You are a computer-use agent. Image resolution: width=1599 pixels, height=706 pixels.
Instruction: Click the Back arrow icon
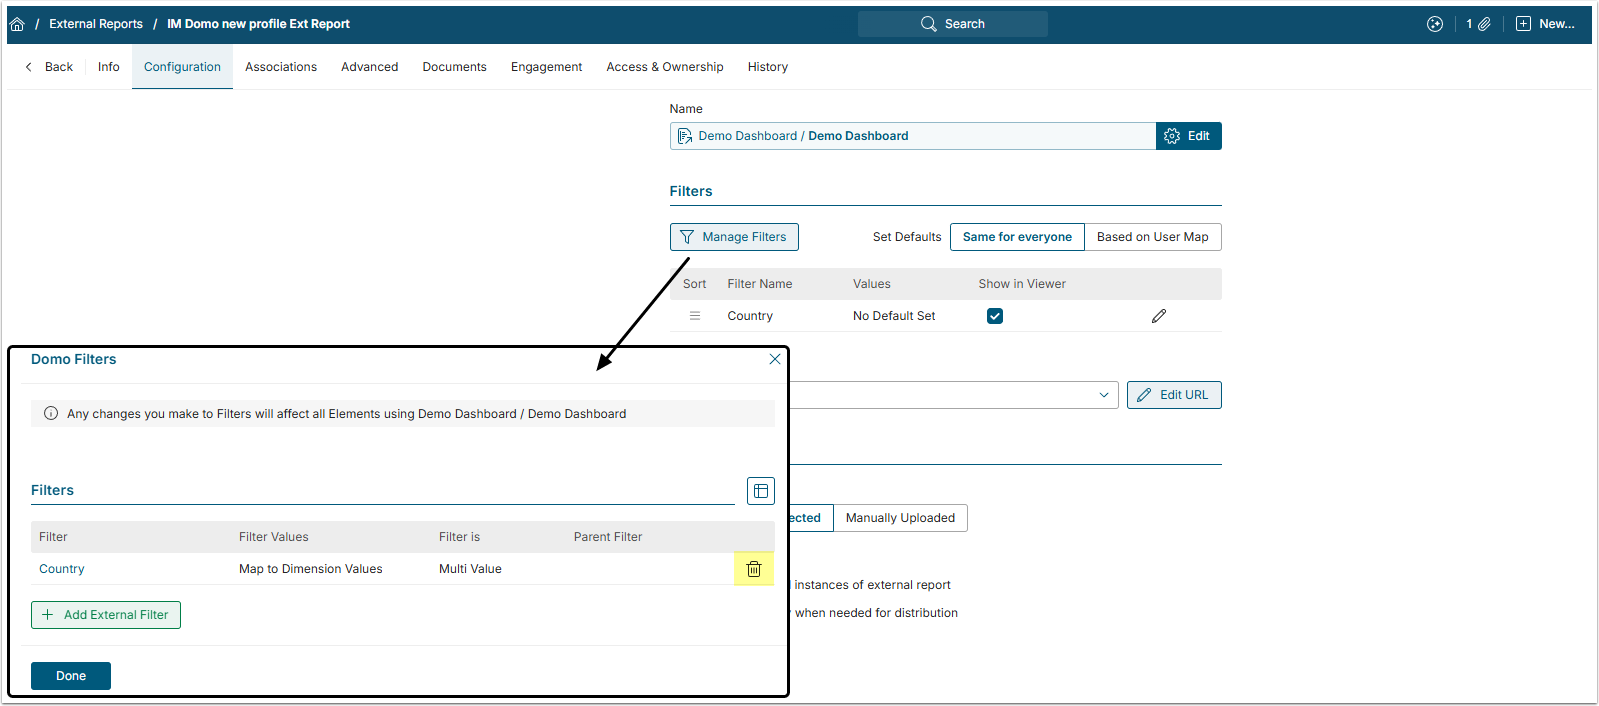(29, 67)
